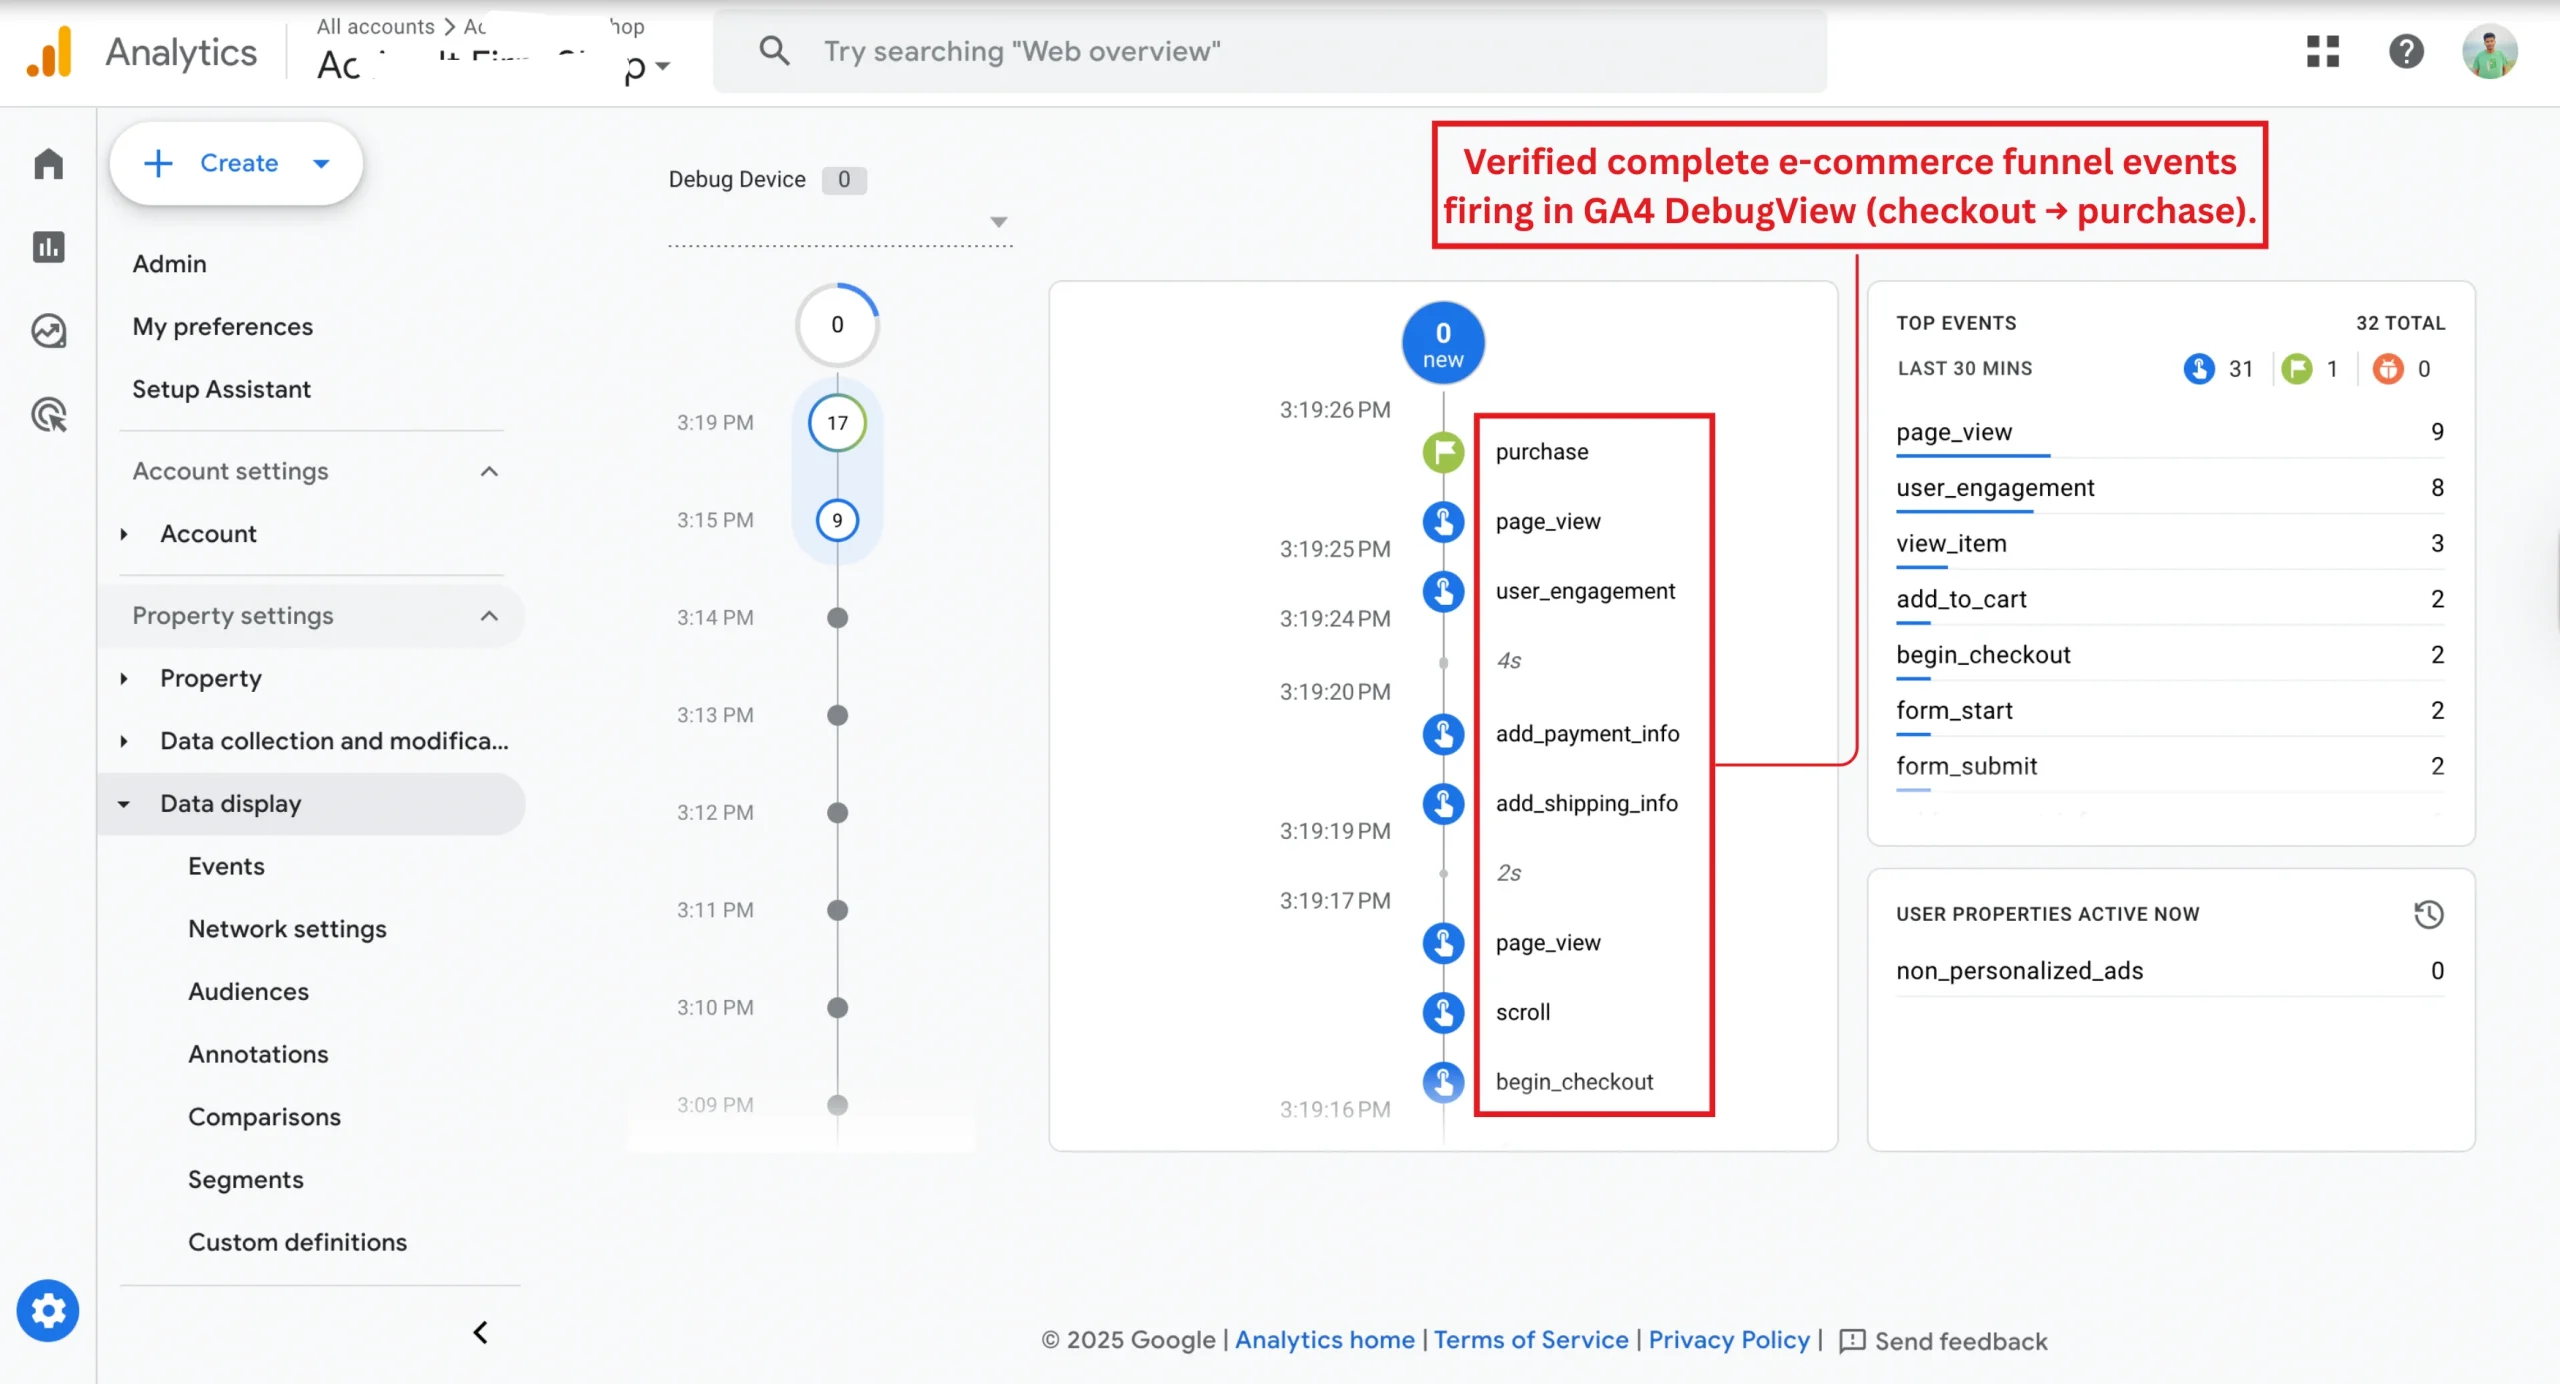Click the Admin gear icon
The height and width of the screenshot is (1384, 2560).
click(48, 1310)
